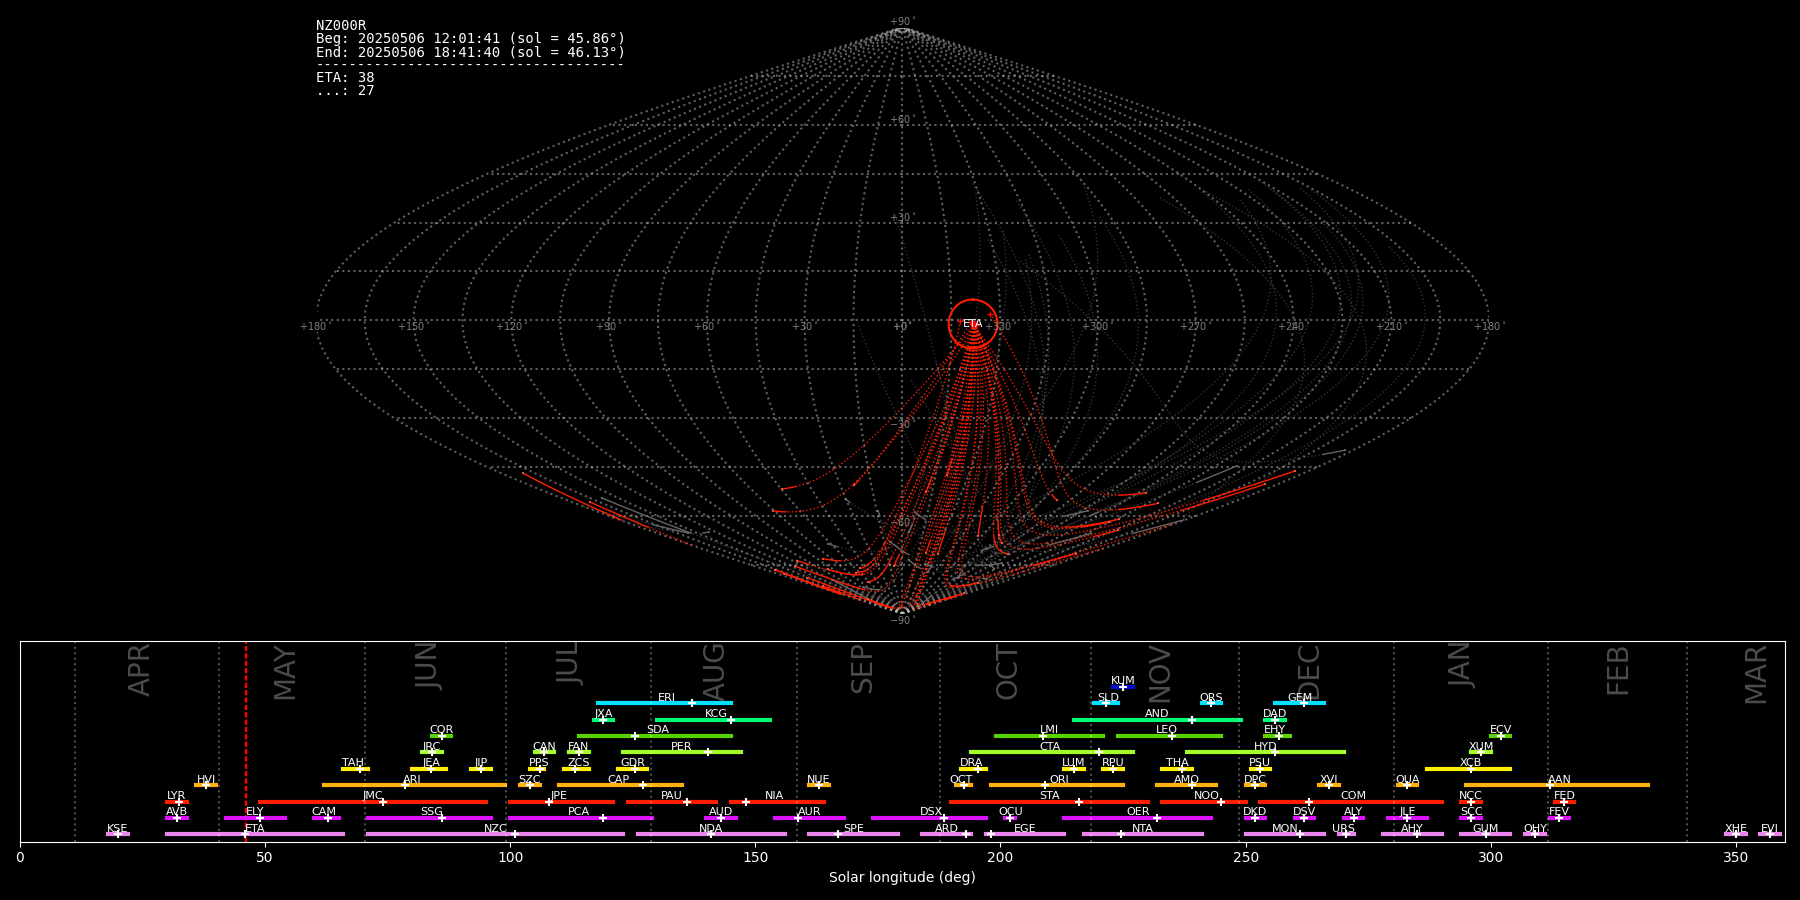Click the 300 tick on longitude axis

[1490, 857]
